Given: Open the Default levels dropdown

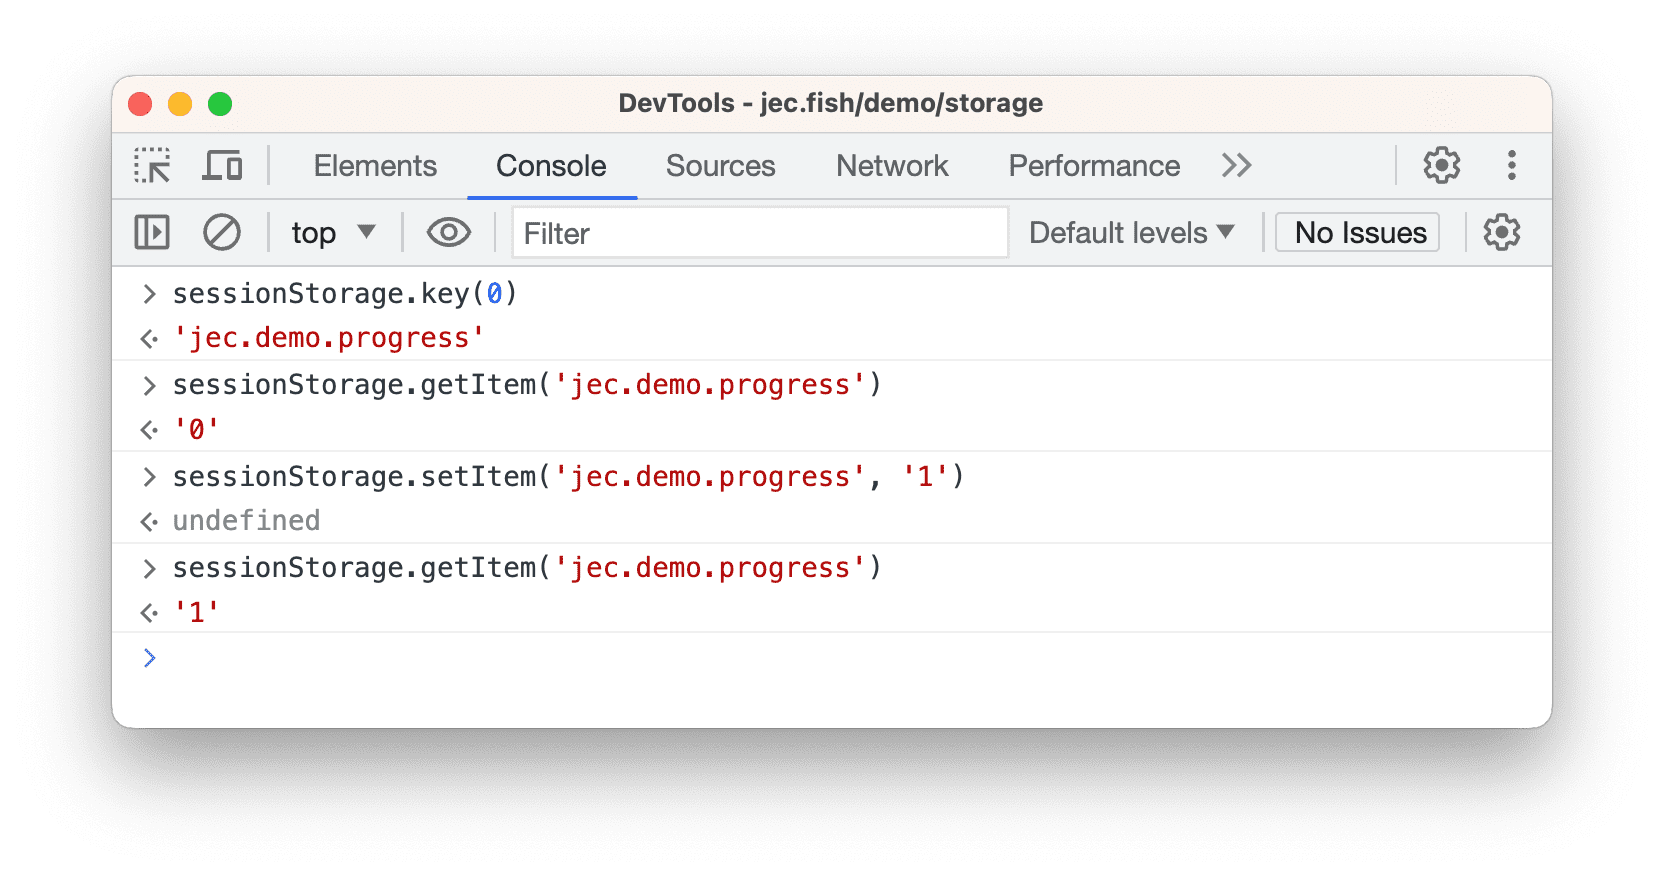Looking at the screenshot, I should (x=1131, y=232).
